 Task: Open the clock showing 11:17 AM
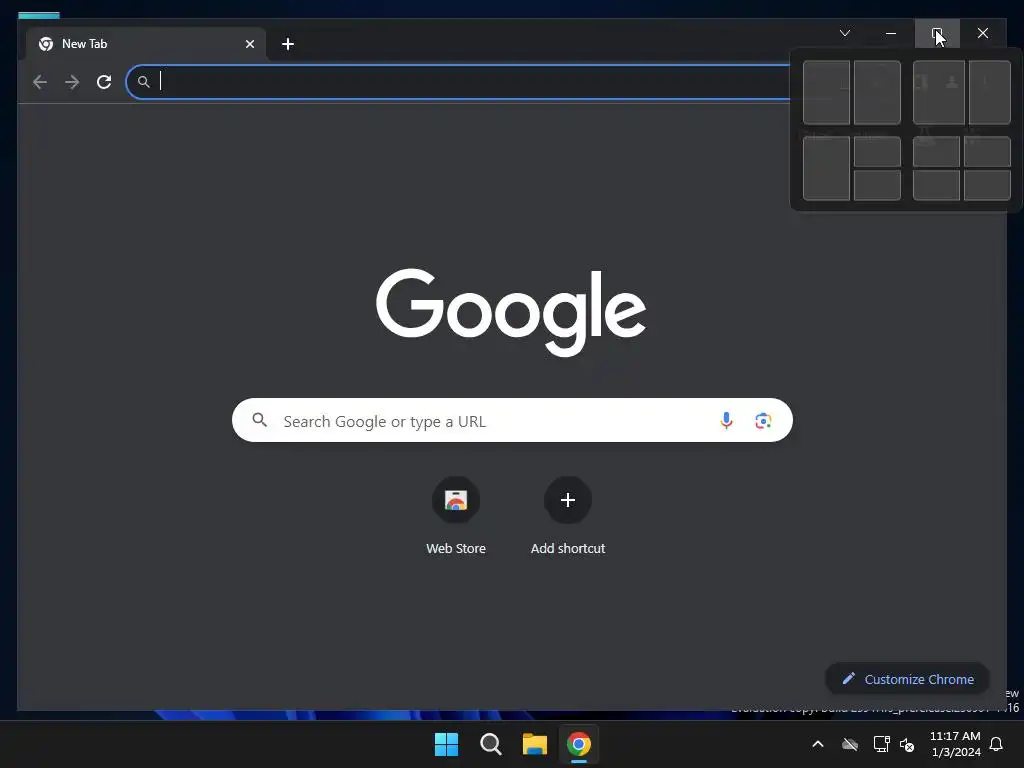(955, 744)
